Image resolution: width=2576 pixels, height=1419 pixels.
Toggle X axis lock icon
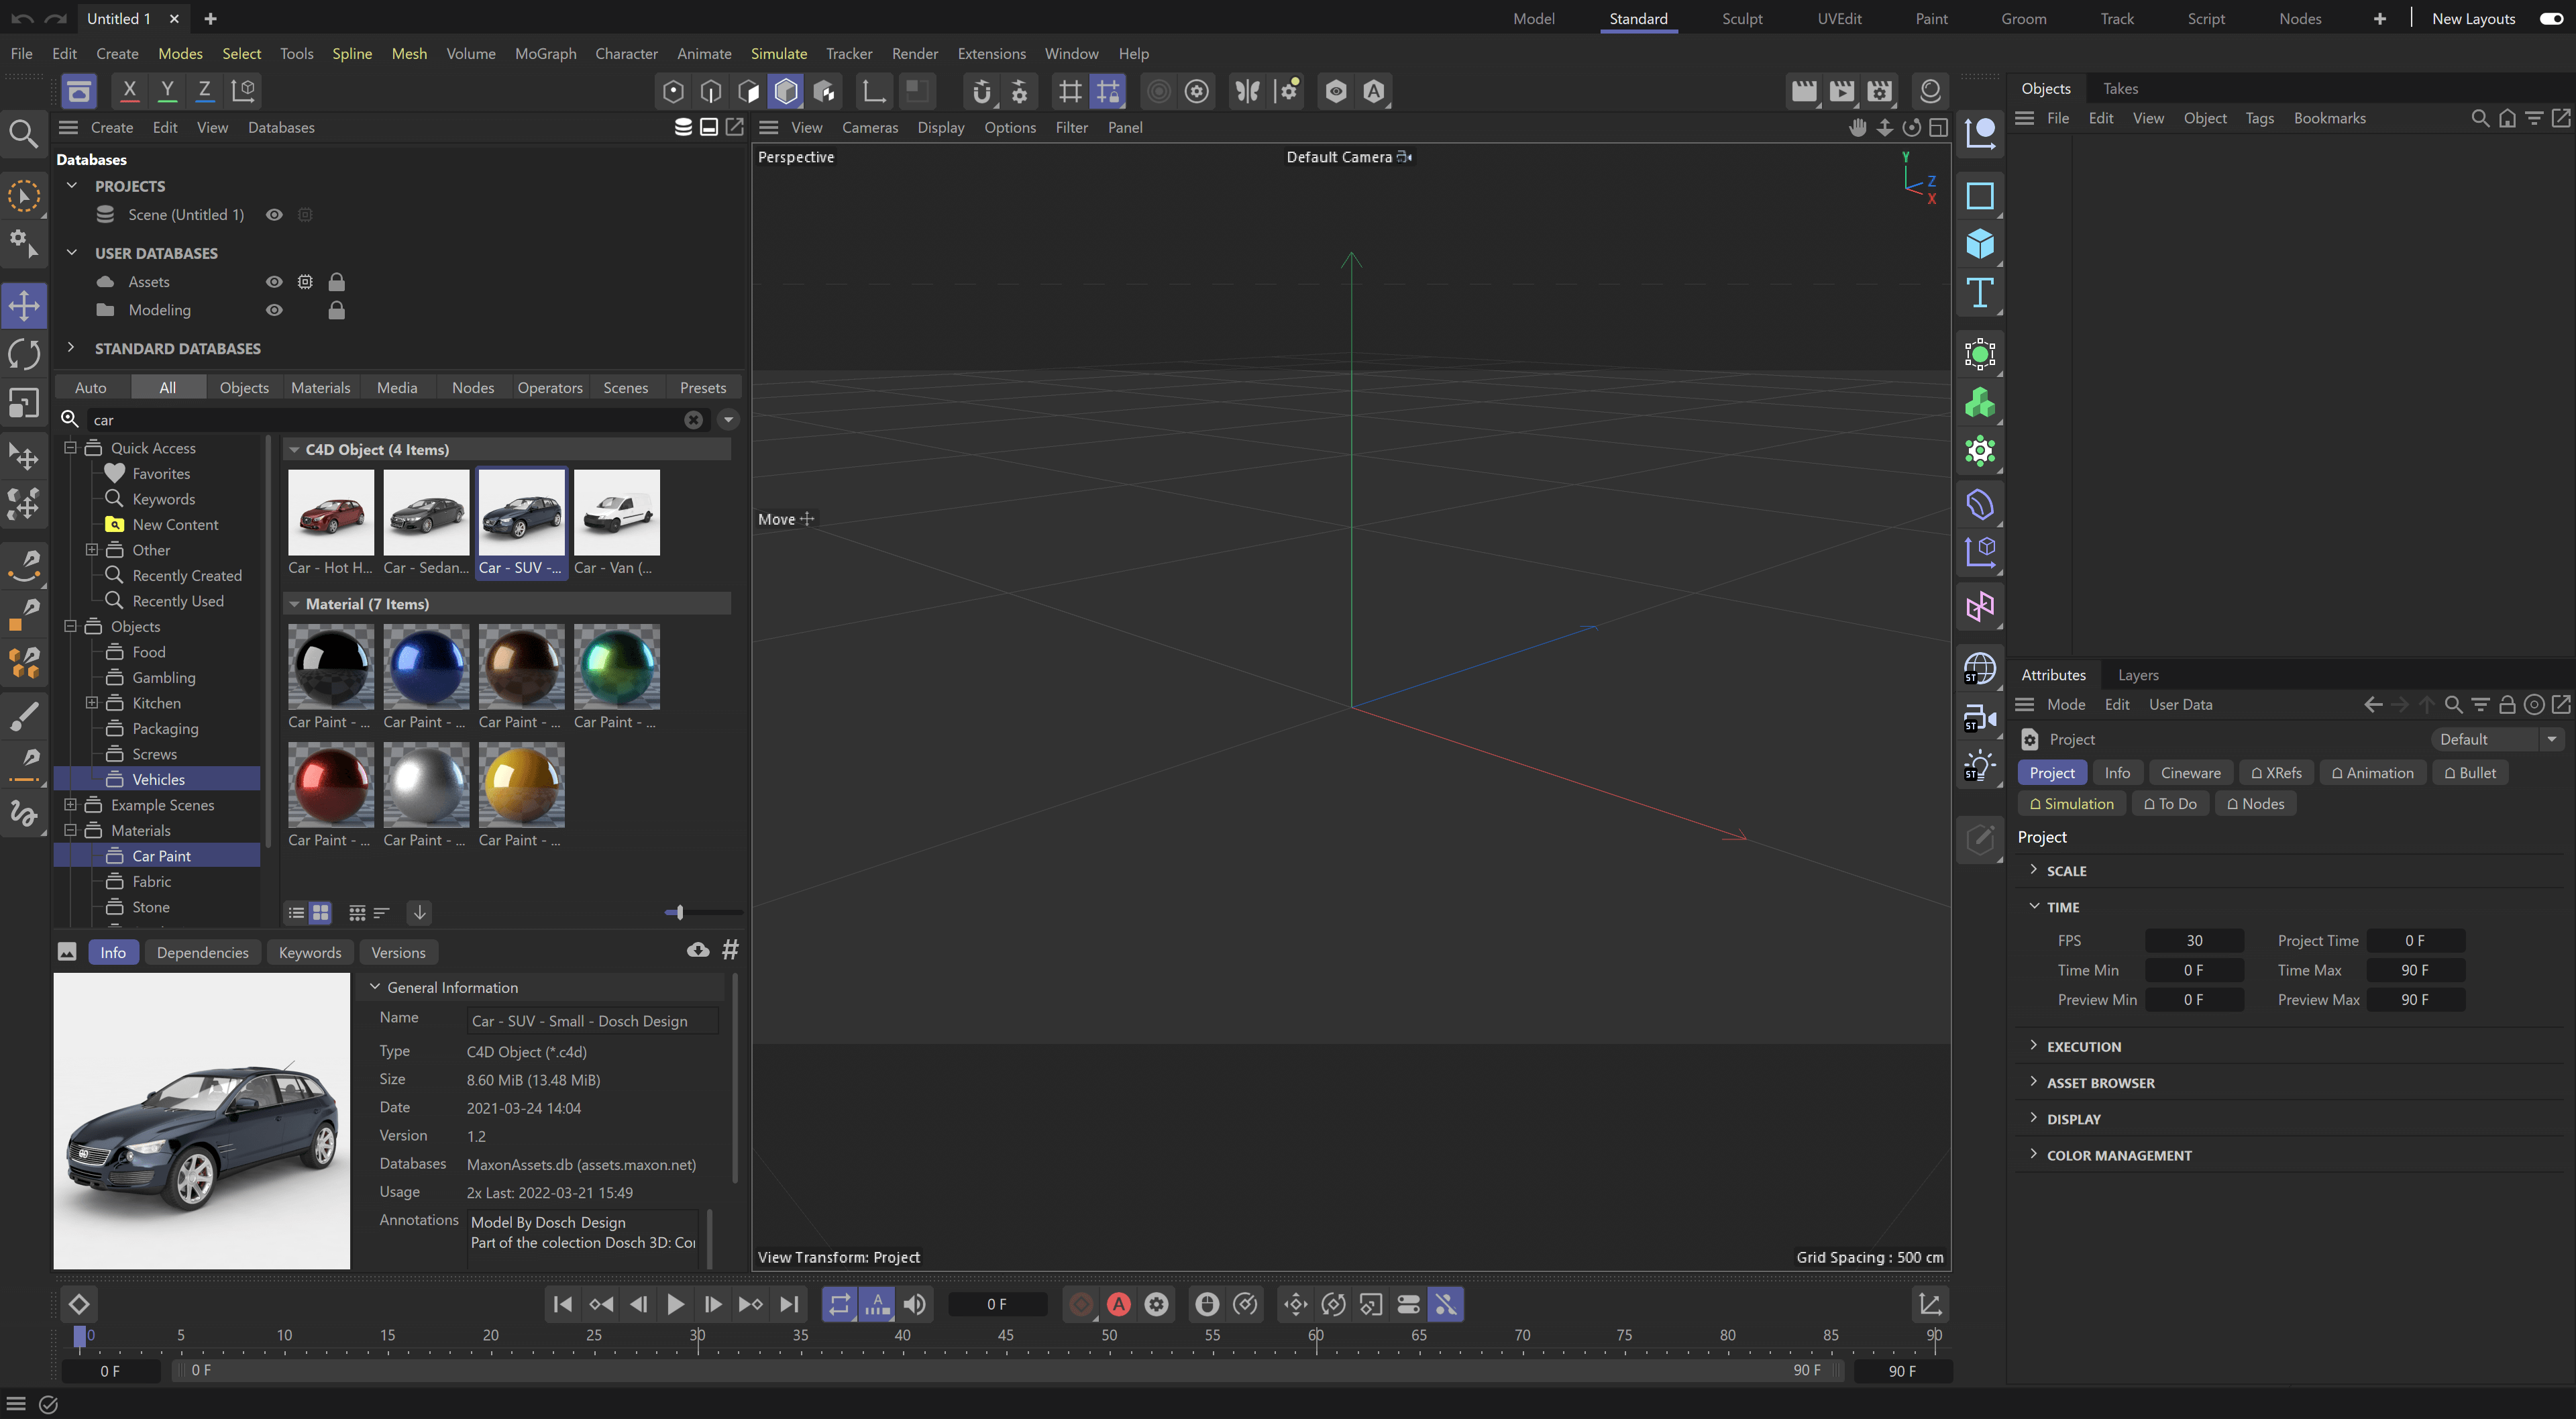[x=129, y=91]
